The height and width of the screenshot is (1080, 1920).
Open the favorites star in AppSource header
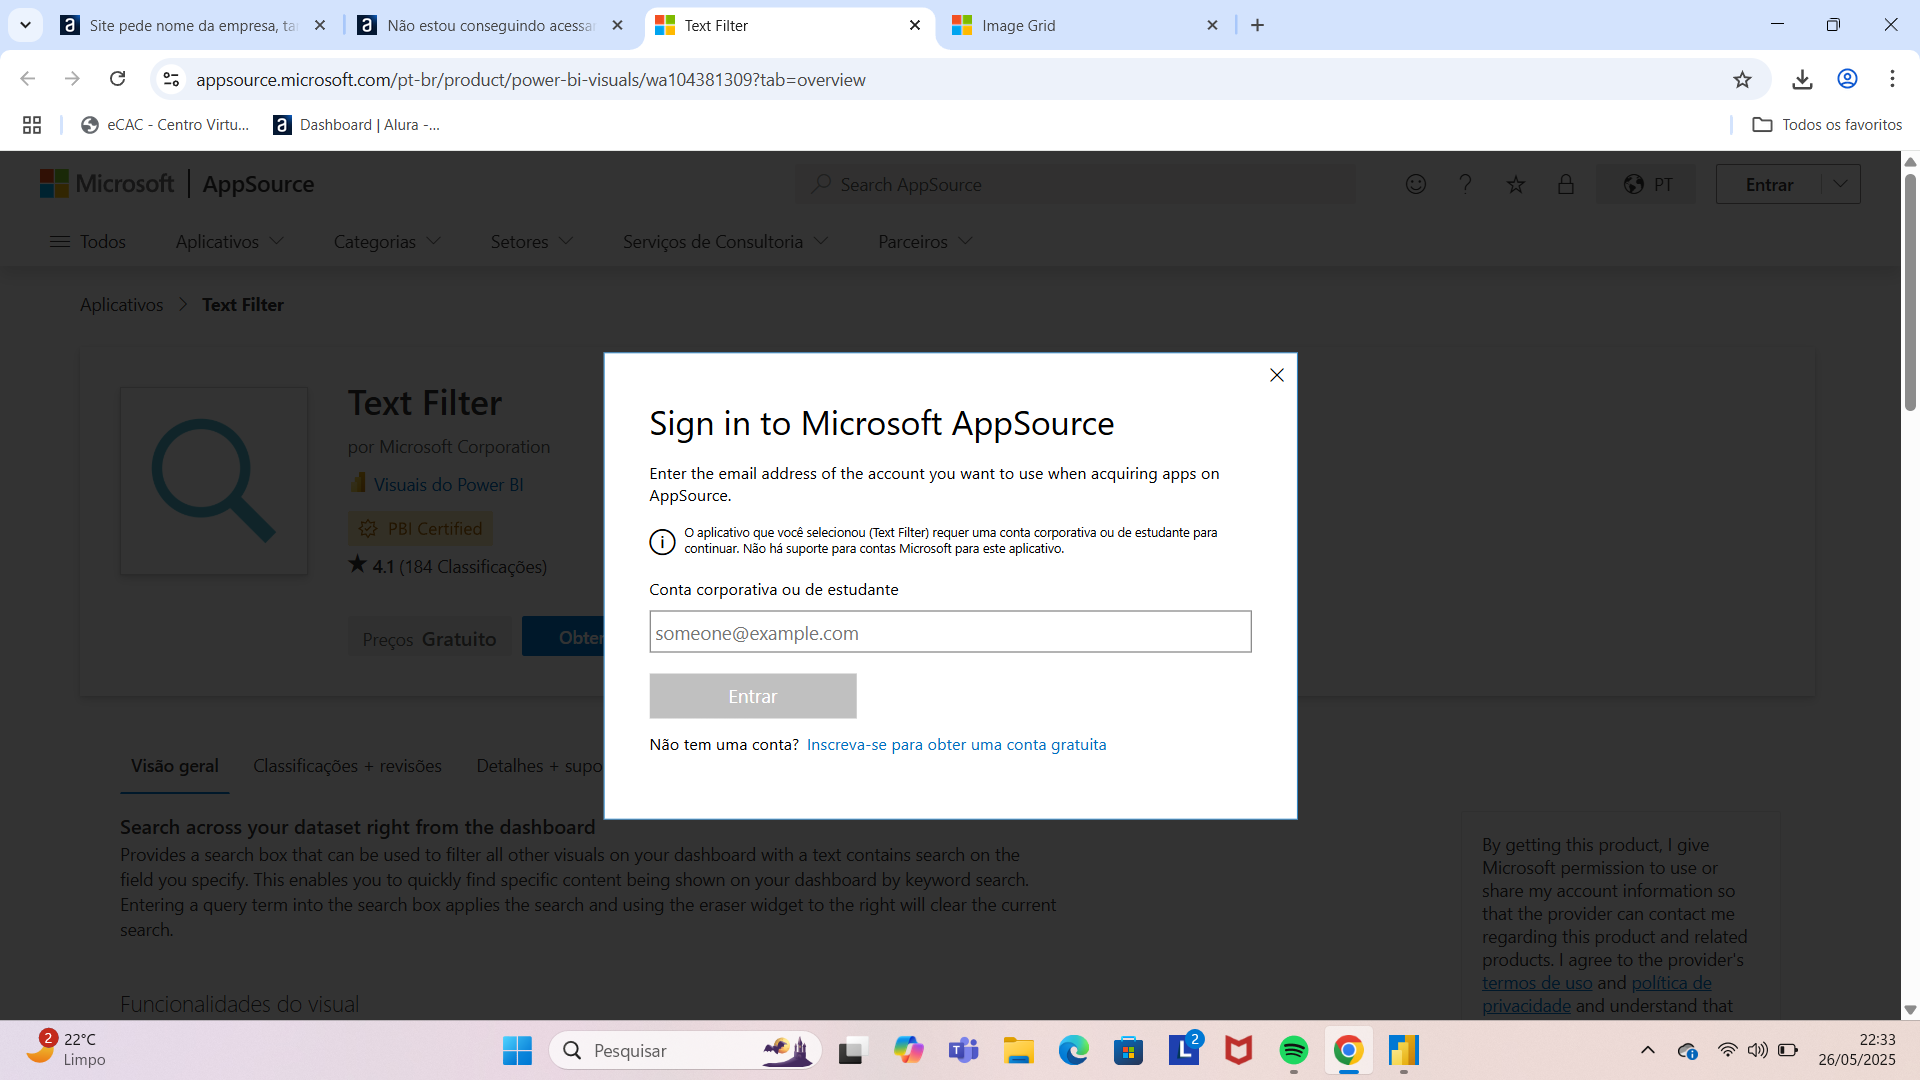pyautogui.click(x=1516, y=184)
